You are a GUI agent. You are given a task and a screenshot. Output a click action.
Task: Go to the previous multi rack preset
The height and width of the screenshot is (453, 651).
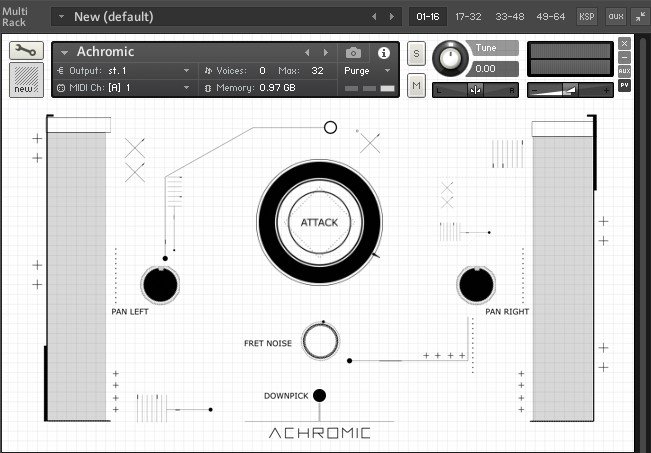pos(374,17)
